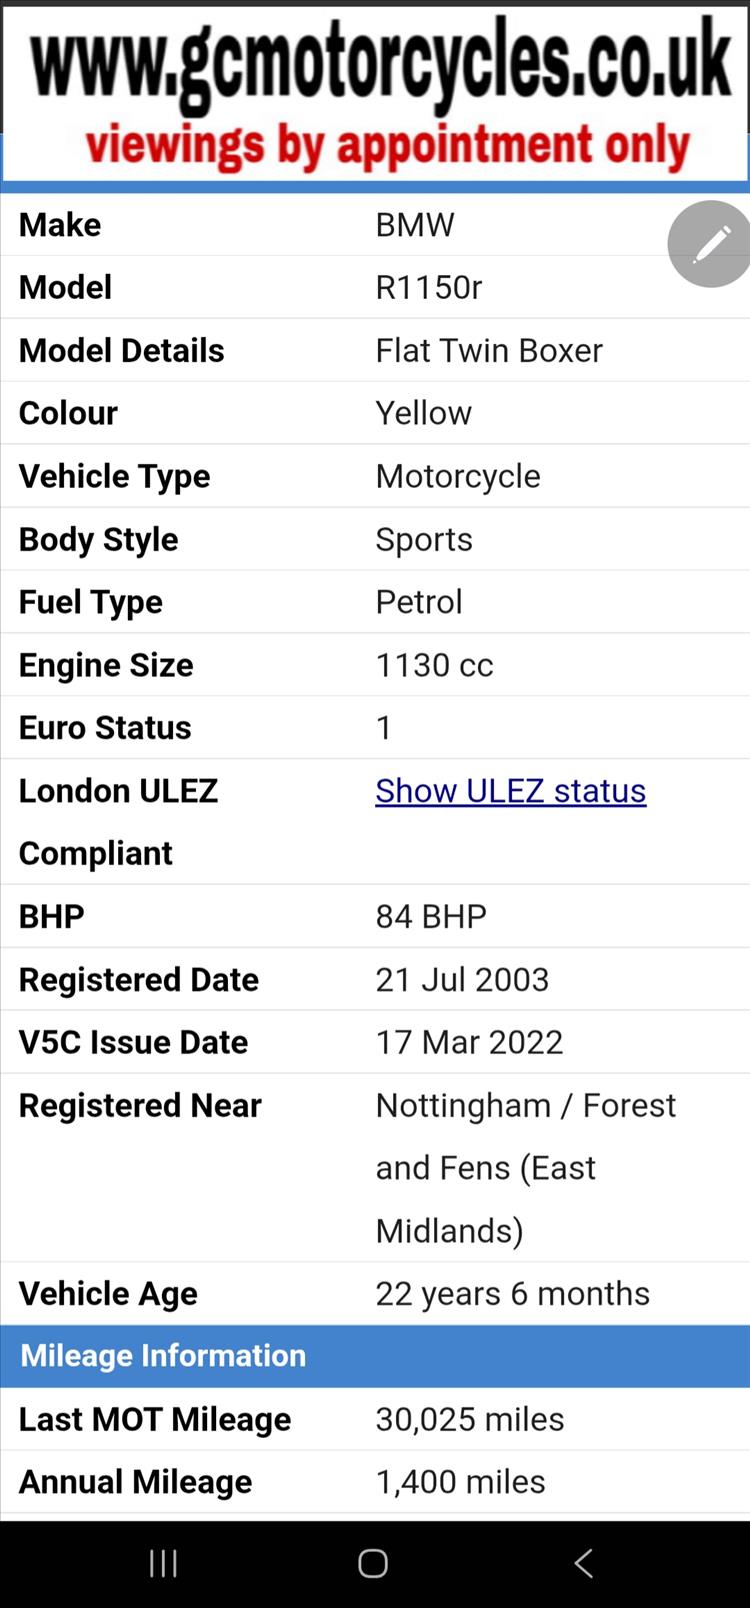Image resolution: width=750 pixels, height=1608 pixels.
Task: Select the R1150r model value
Action: coord(428,288)
